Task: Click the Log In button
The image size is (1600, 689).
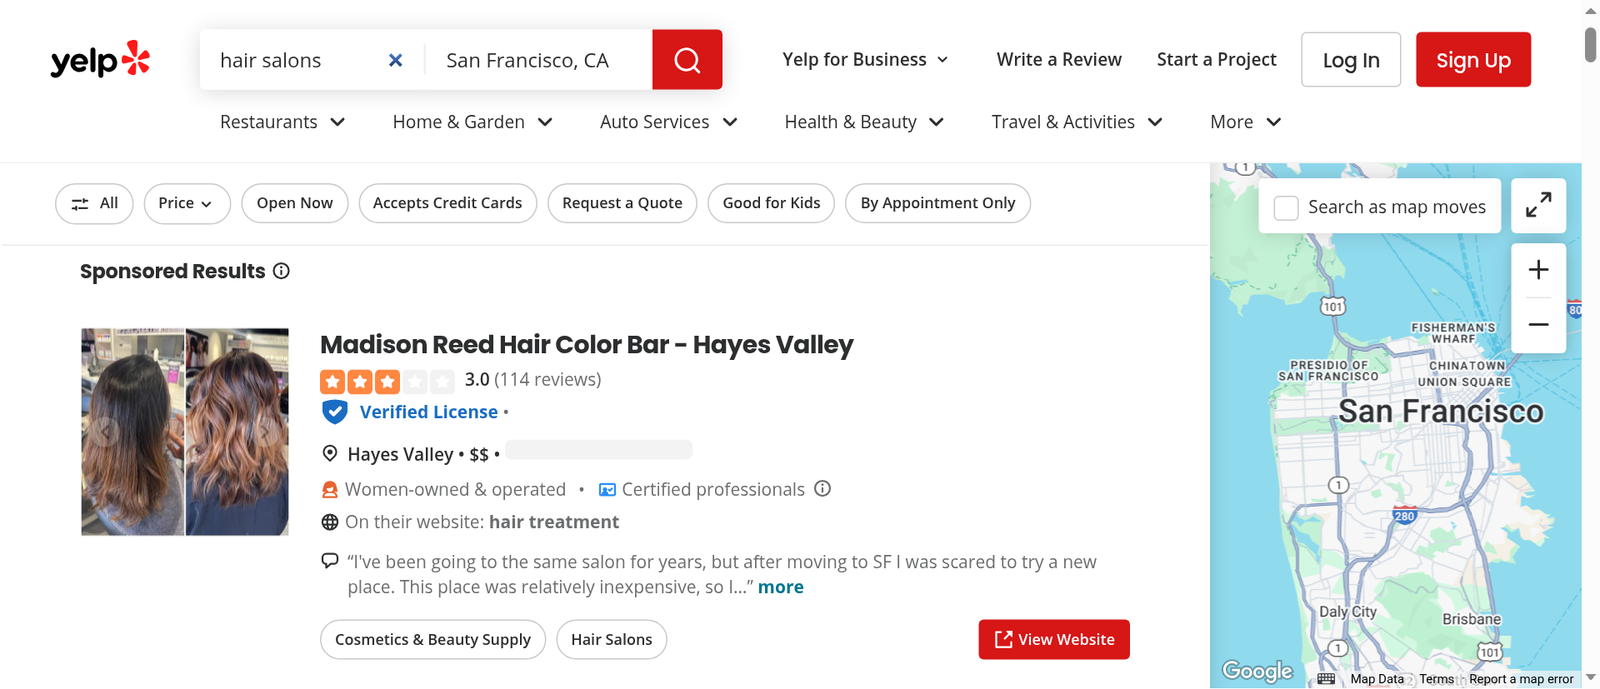Action: [1351, 60]
